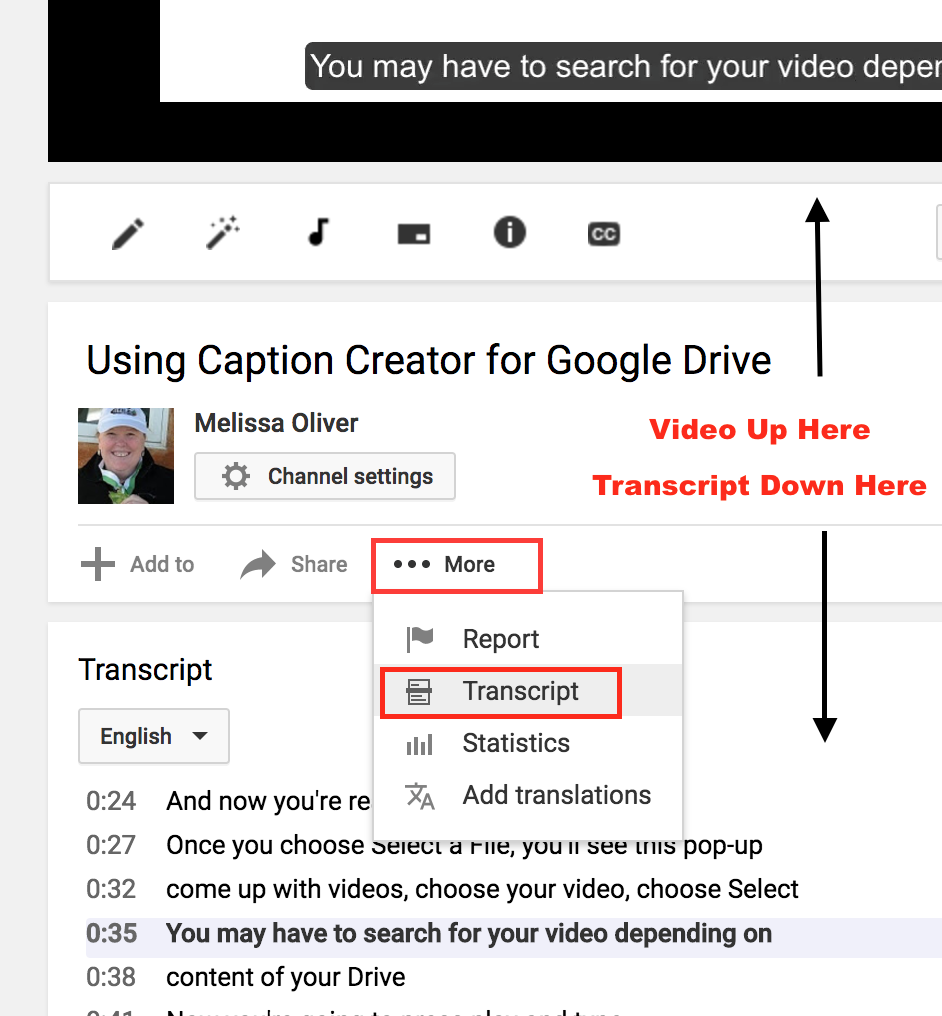Viewport: 942px width, 1016px height.
Task: Click the video title Using Caption Creator
Action: (428, 360)
